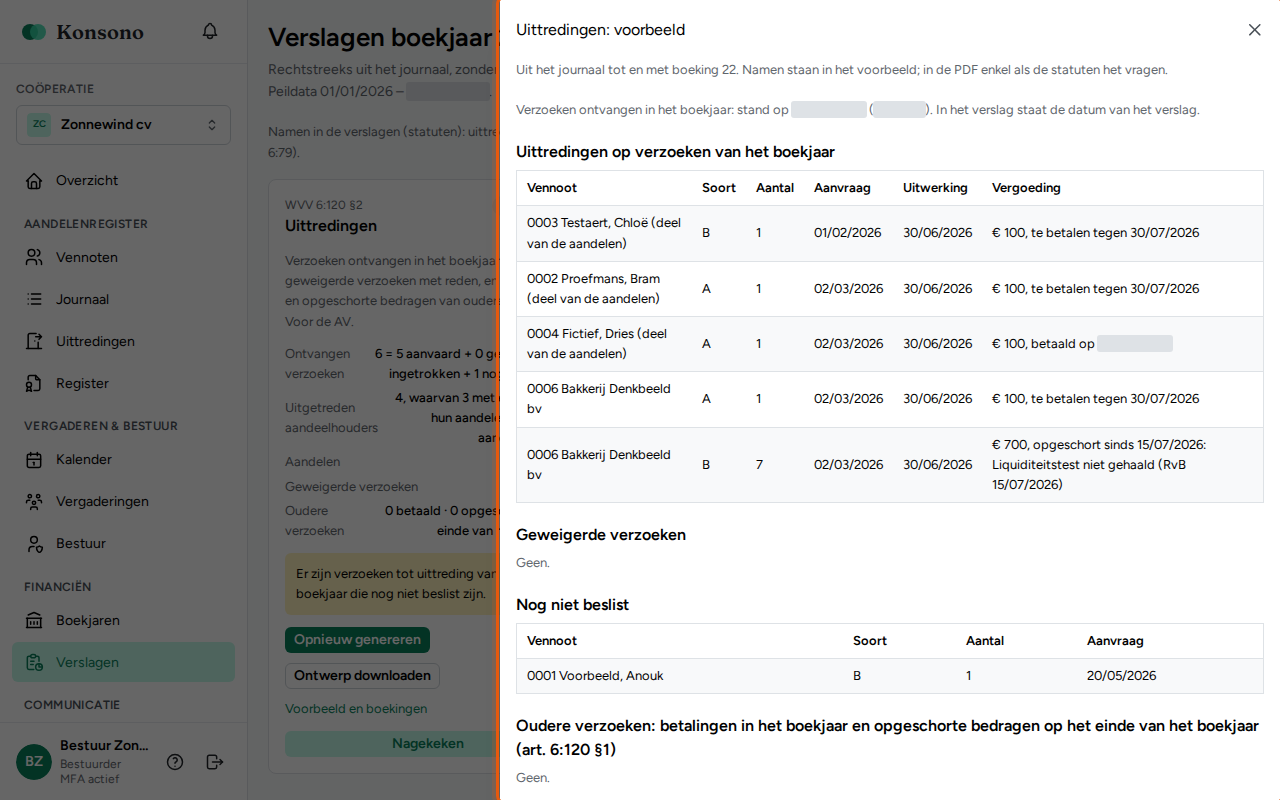Click the Vennoten people icon
1280x800 pixels.
coord(34,257)
